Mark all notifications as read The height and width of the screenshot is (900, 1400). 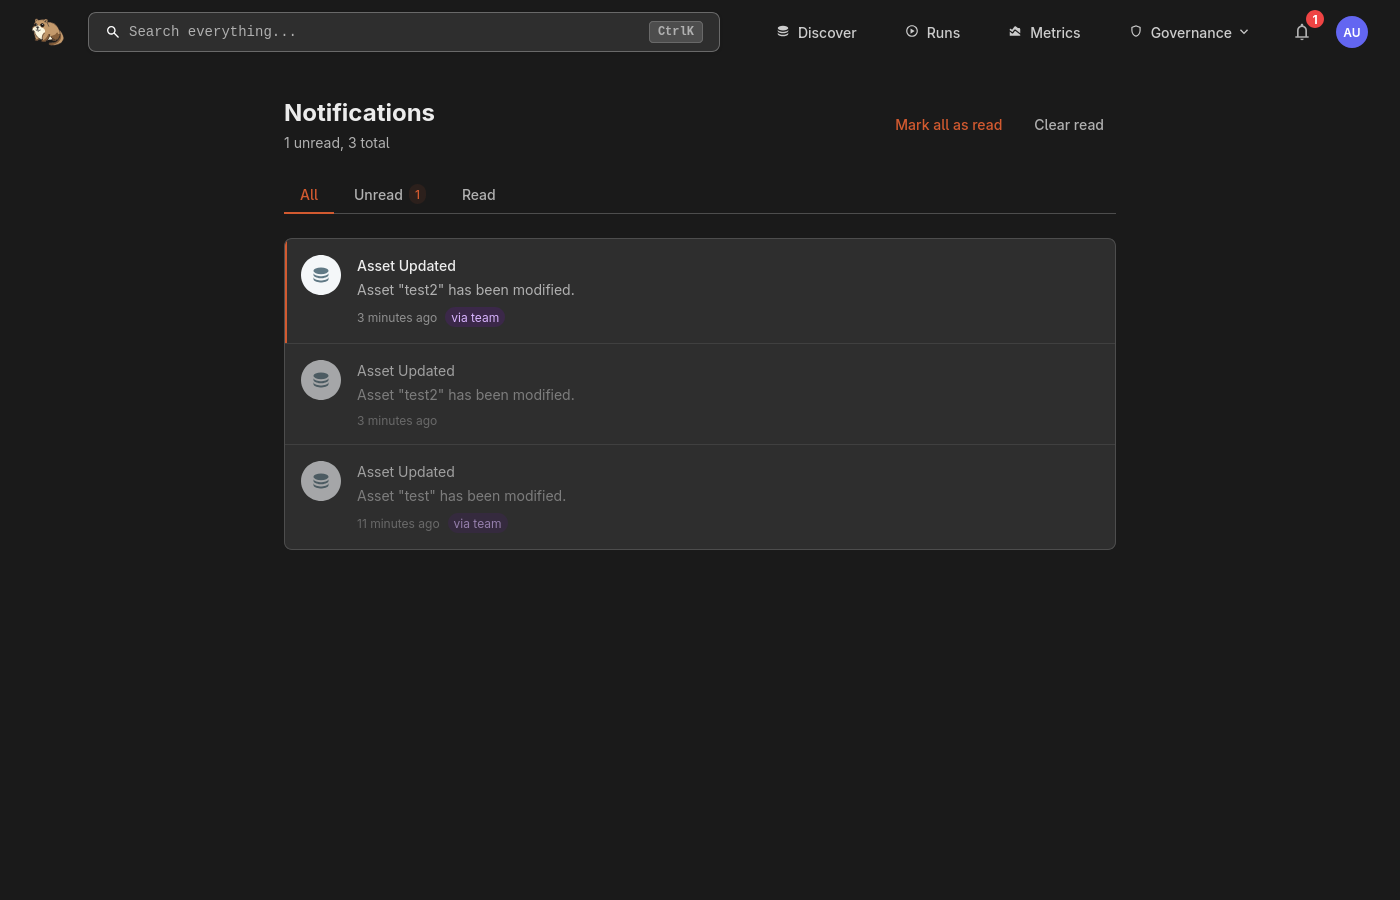click(948, 125)
